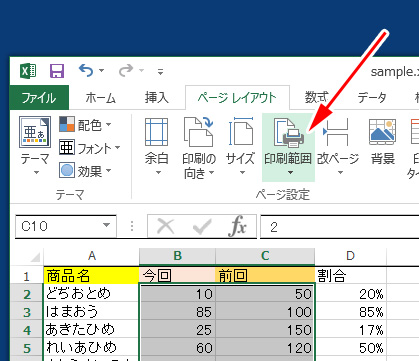
Task: Select row 4 header
Action: click(27, 330)
